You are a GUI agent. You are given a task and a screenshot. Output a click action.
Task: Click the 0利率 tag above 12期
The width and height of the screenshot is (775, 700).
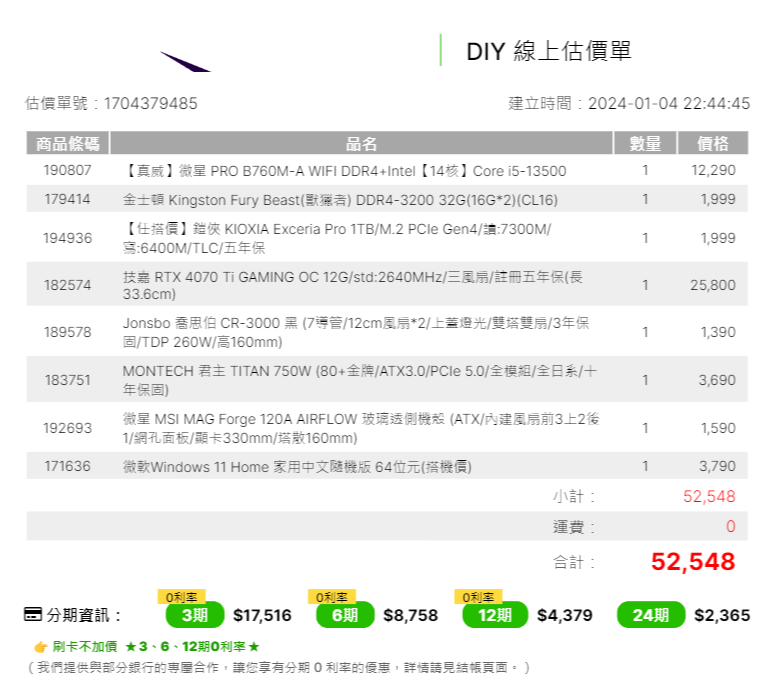(478, 597)
